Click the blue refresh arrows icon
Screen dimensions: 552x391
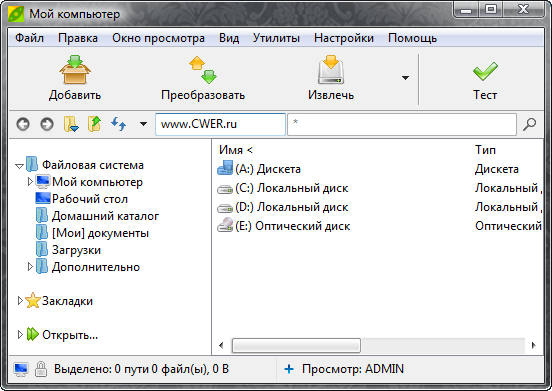118,124
